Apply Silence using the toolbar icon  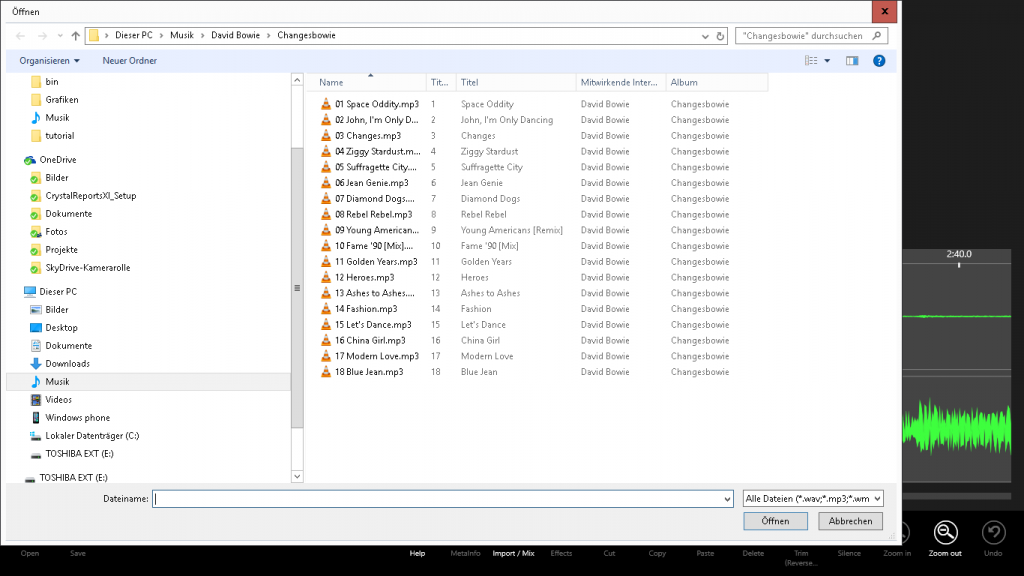pyautogui.click(x=849, y=553)
